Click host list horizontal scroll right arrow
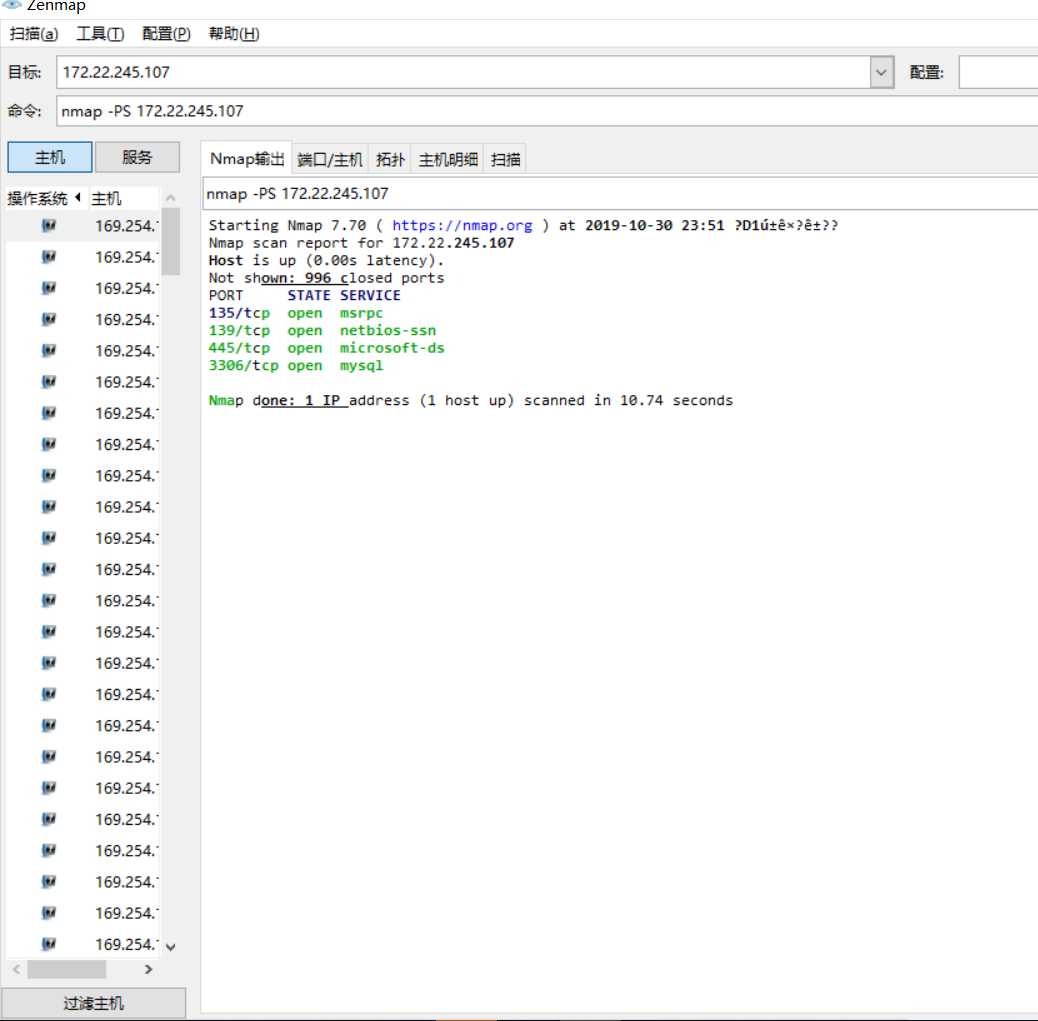1038x1021 pixels. click(x=148, y=969)
